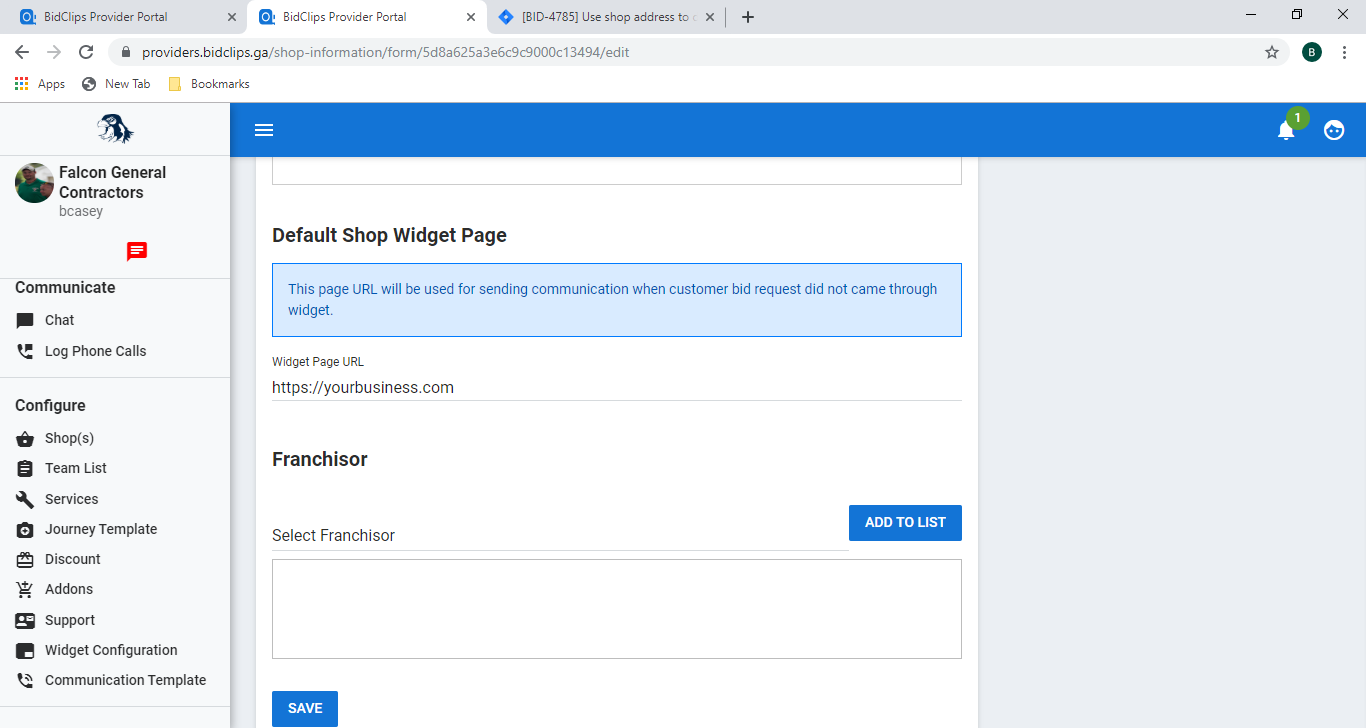Close the first BidClips Provider Portal tab
1366x728 pixels.
pyautogui.click(x=232, y=17)
